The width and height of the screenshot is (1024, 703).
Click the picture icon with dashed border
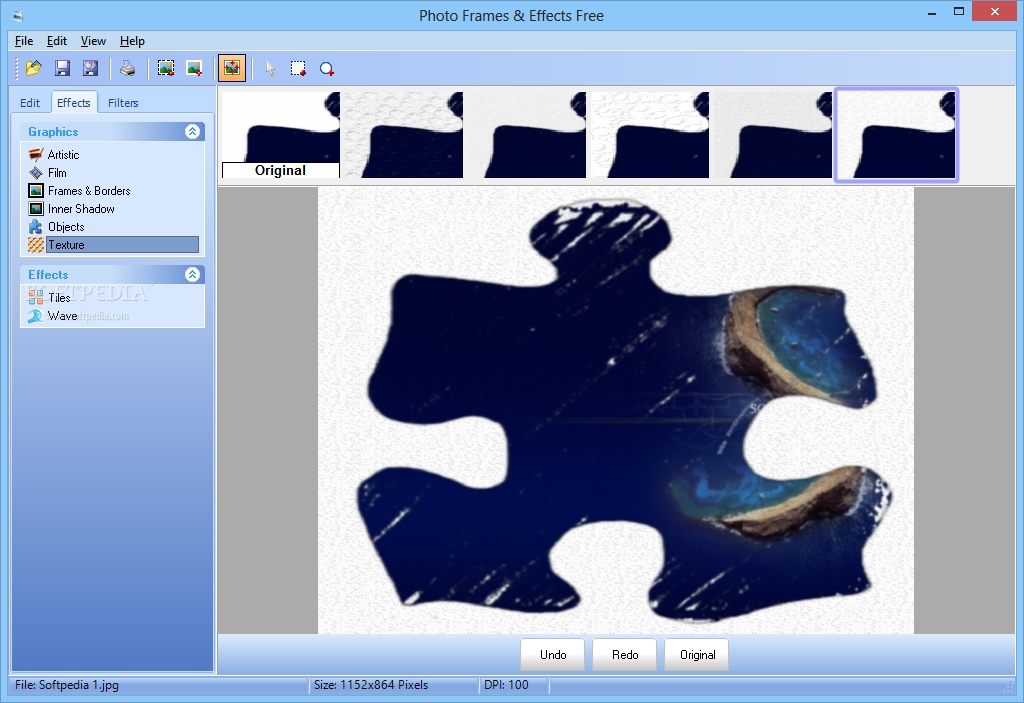click(x=166, y=68)
